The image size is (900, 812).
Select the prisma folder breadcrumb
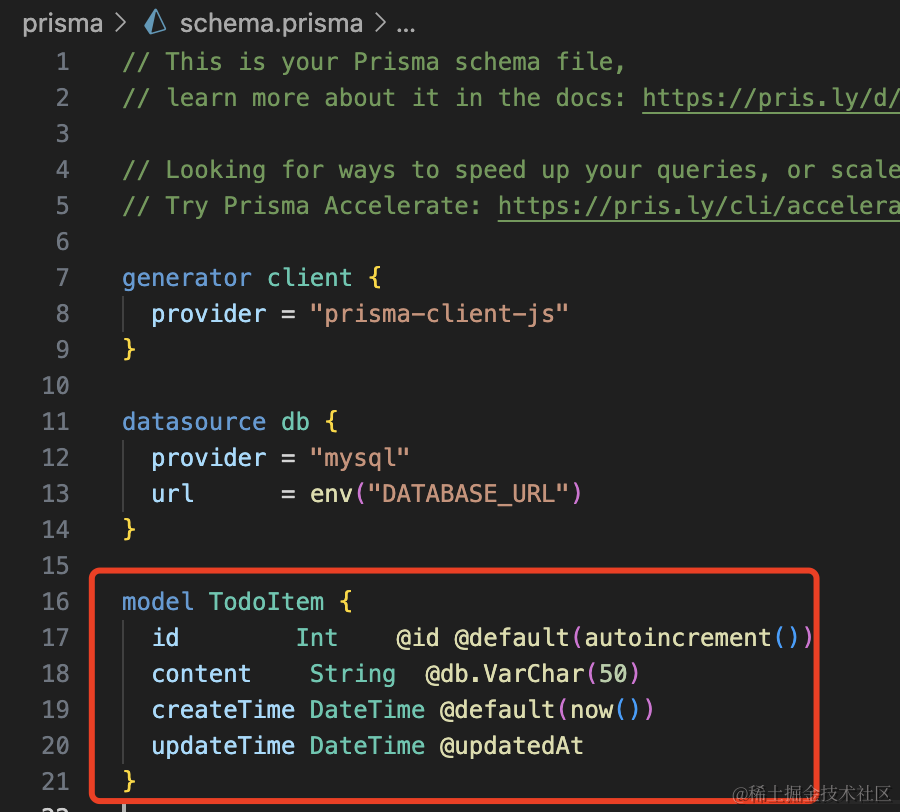(62, 22)
